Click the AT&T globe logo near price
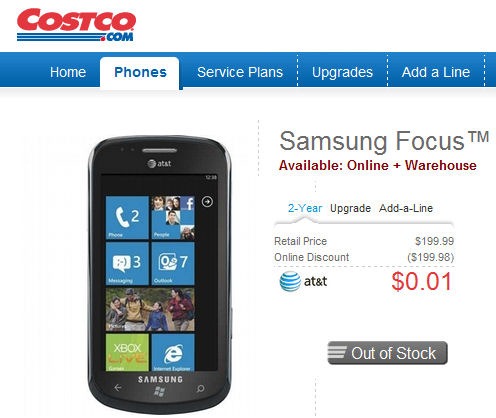 (x=290, y=282)
